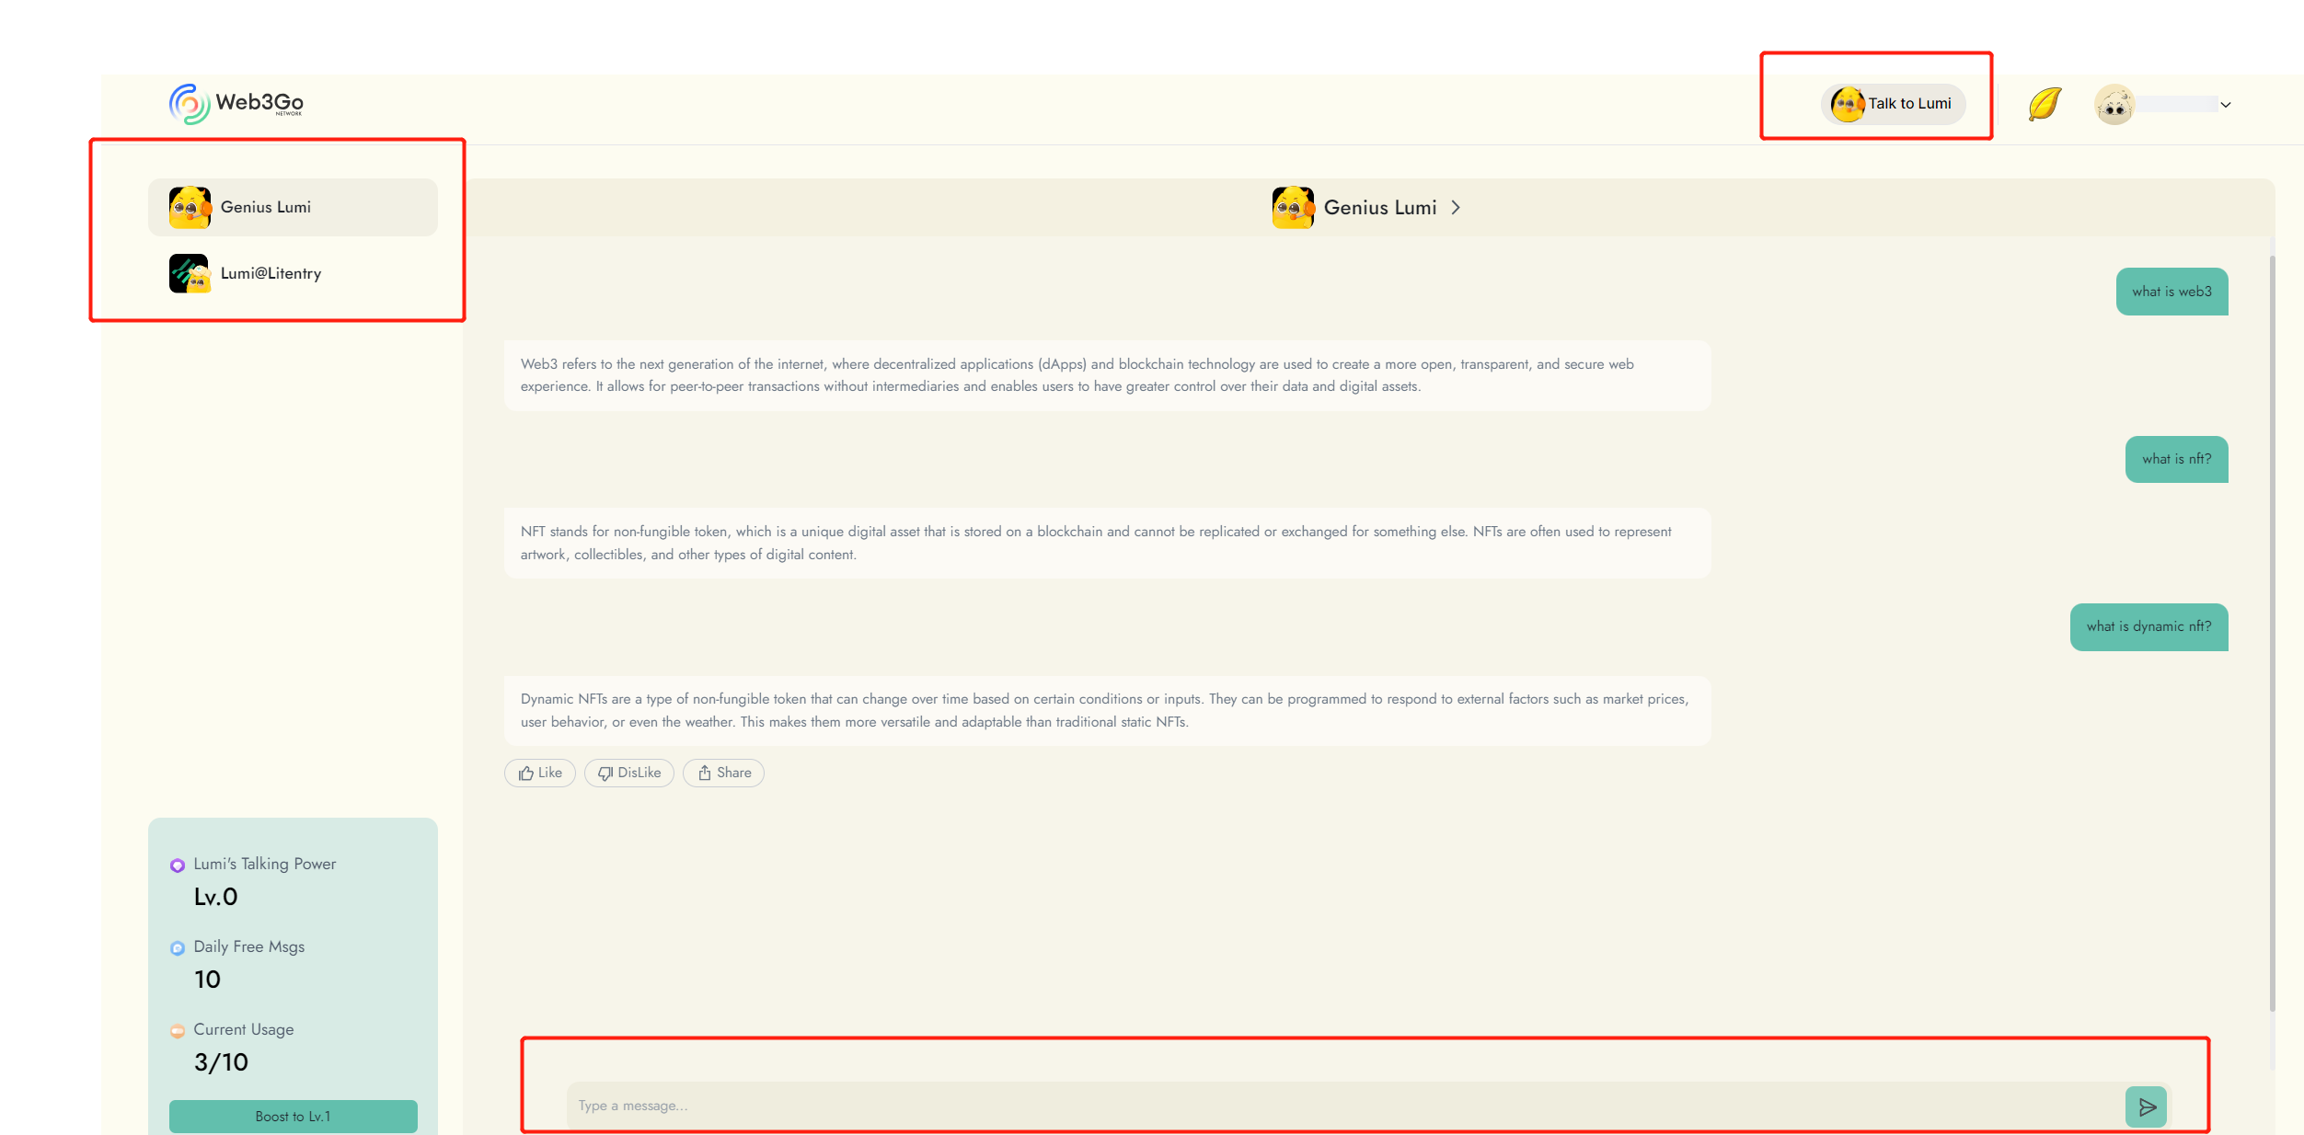Expand Genius Lumi chevron in chat header
Viewport: 2304px width, 1135px height.
(1456, 207)
